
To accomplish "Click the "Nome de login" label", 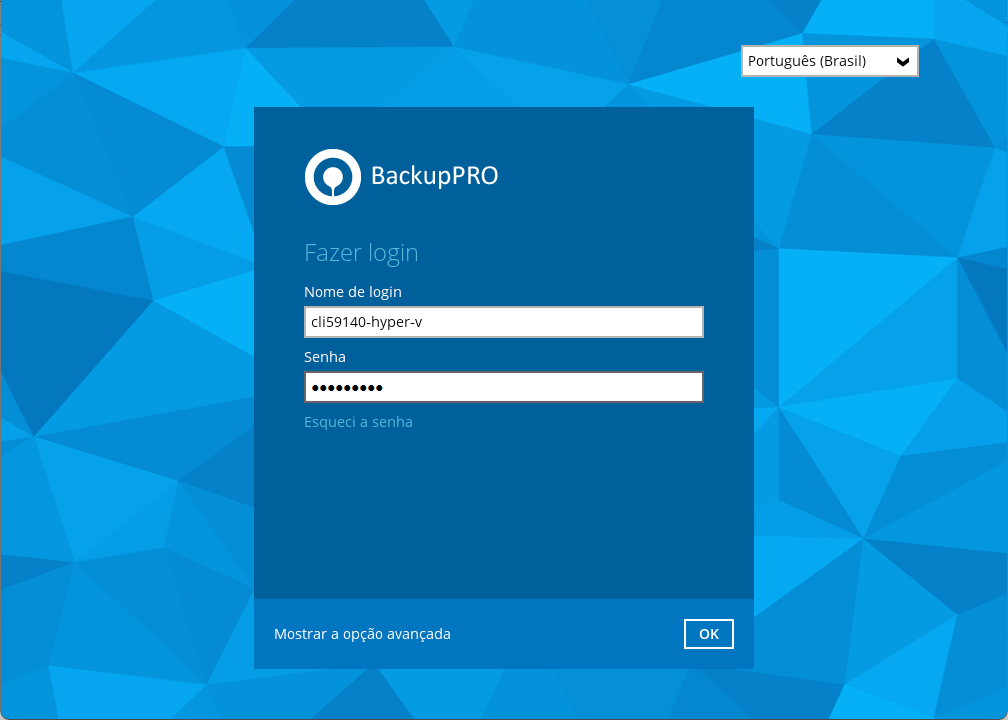I will pyautogui.click(x=353, y=292).
